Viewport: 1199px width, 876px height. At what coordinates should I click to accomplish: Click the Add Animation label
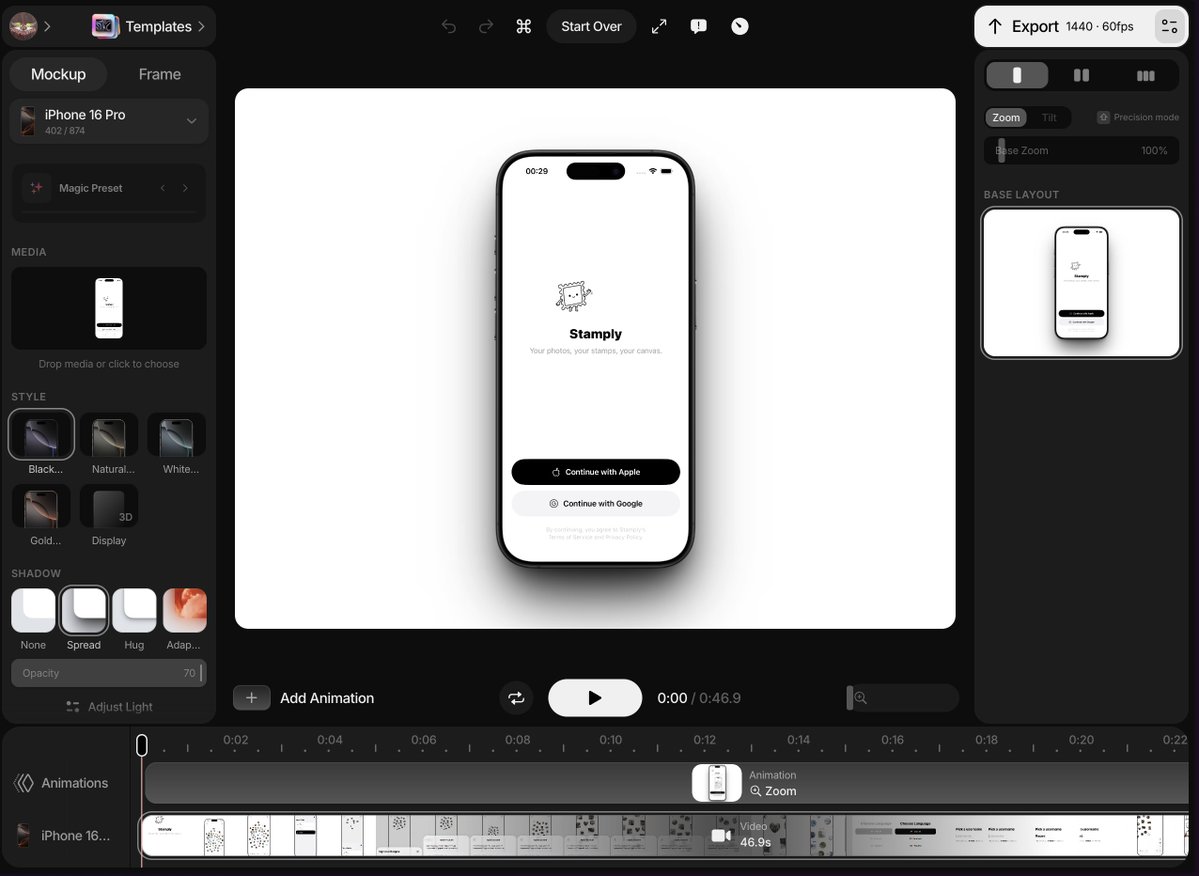(x=327, y=698)
